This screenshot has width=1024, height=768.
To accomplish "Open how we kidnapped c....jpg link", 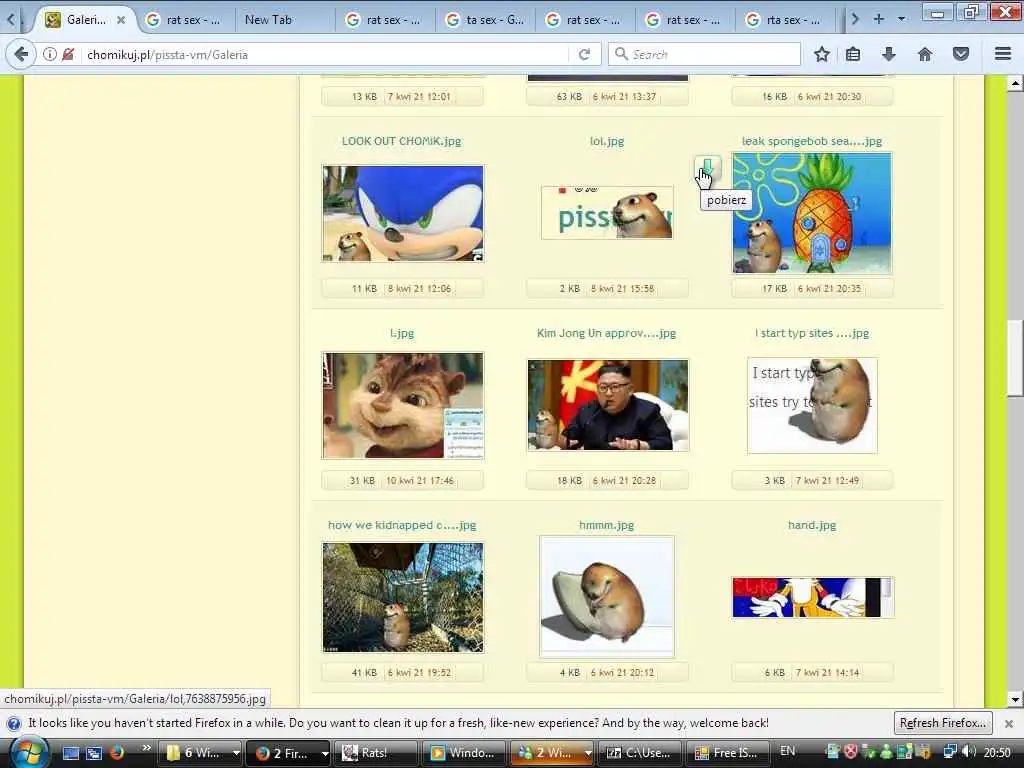I will pos(402,525).
